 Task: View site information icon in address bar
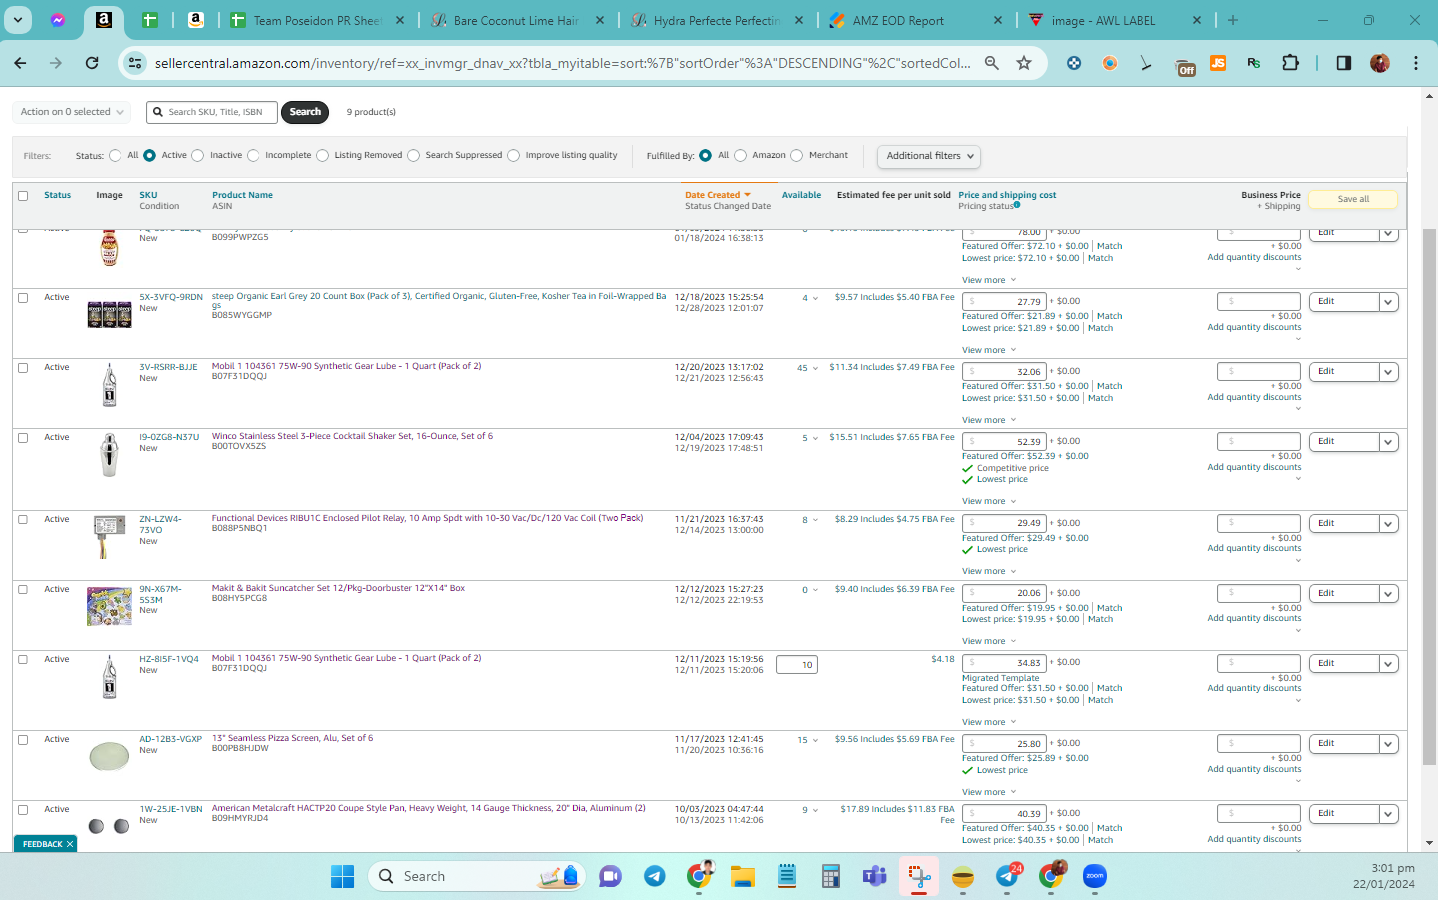point(134,63)
